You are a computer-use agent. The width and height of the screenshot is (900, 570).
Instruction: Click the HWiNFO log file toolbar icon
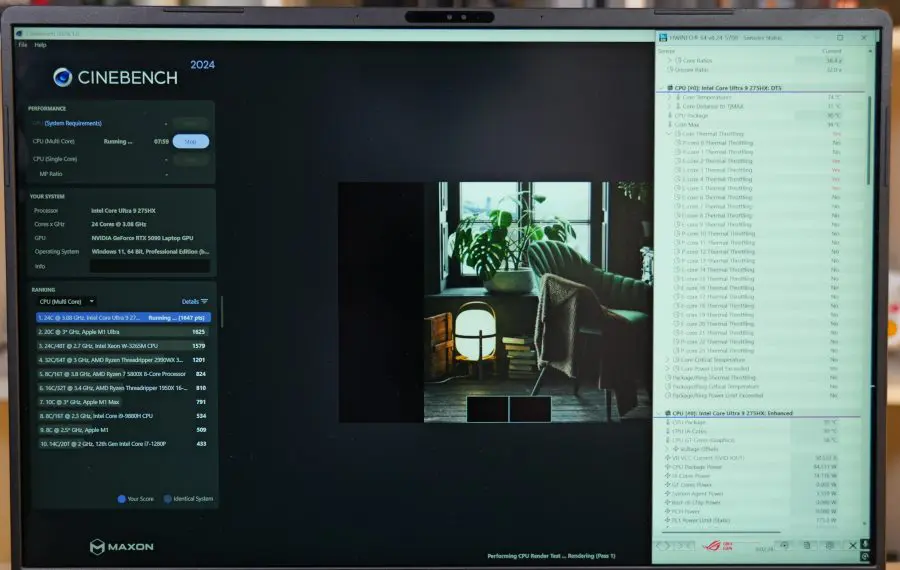click(807, 545)
